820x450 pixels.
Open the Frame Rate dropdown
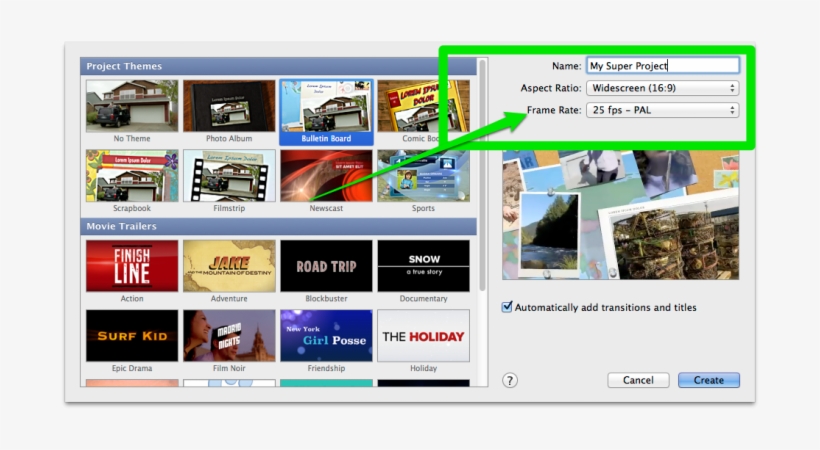(x=663, y=110)
